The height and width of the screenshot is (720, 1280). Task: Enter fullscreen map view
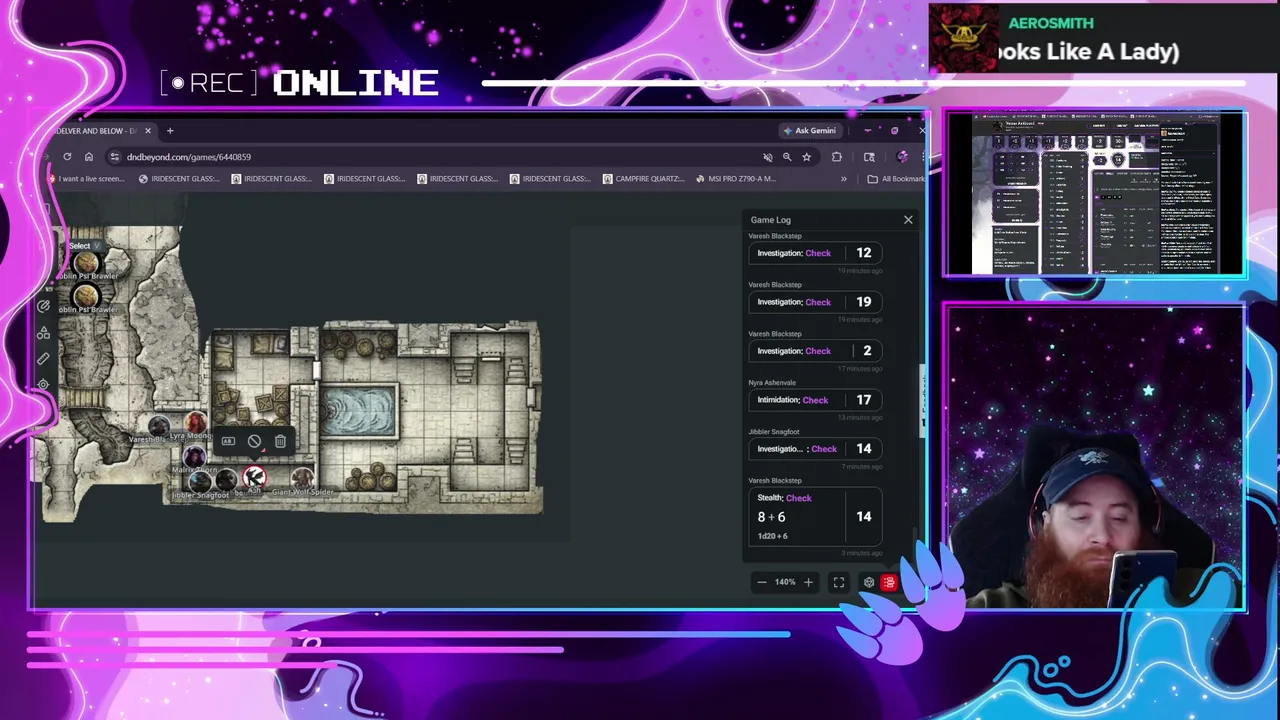coord(839,582)
